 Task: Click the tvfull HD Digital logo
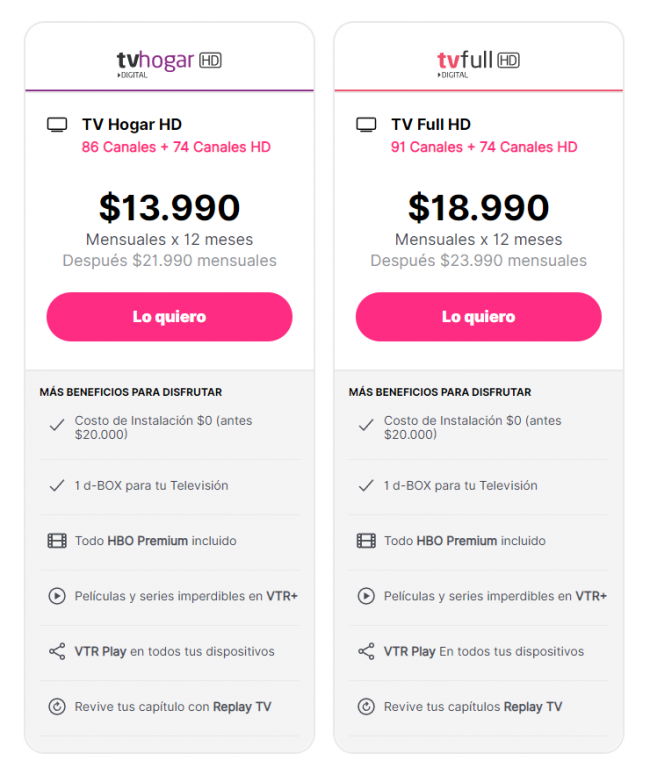pos(478,64)
